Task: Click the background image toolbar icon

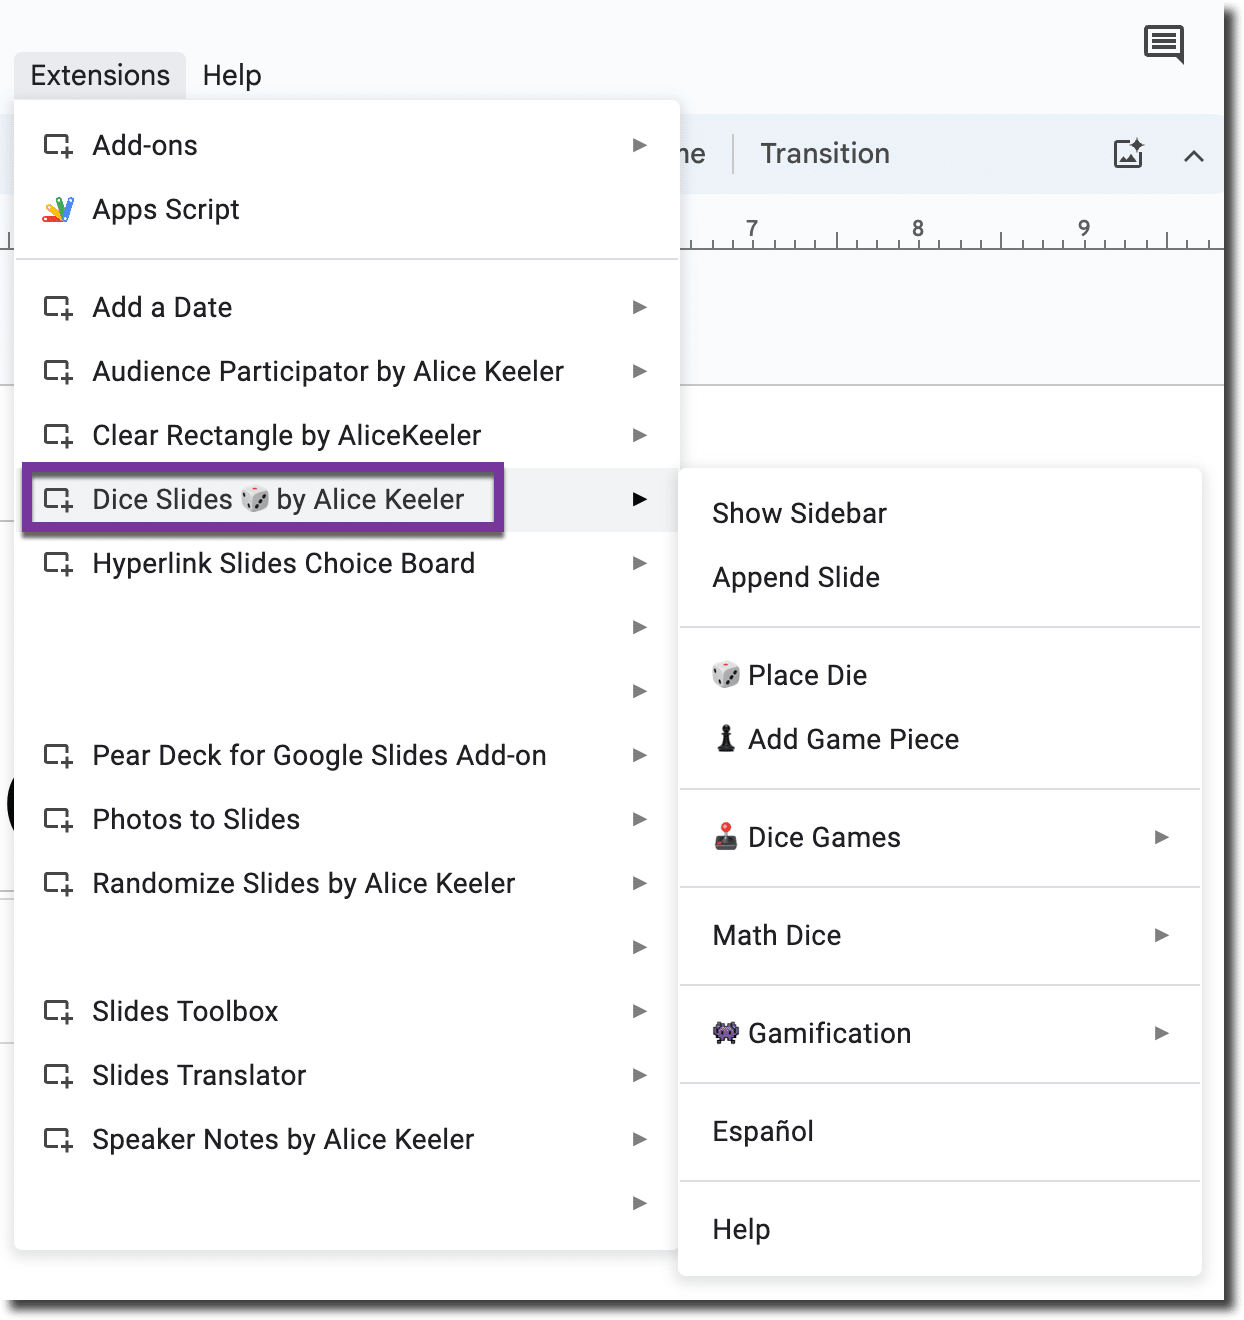Action: point(1127,154)
